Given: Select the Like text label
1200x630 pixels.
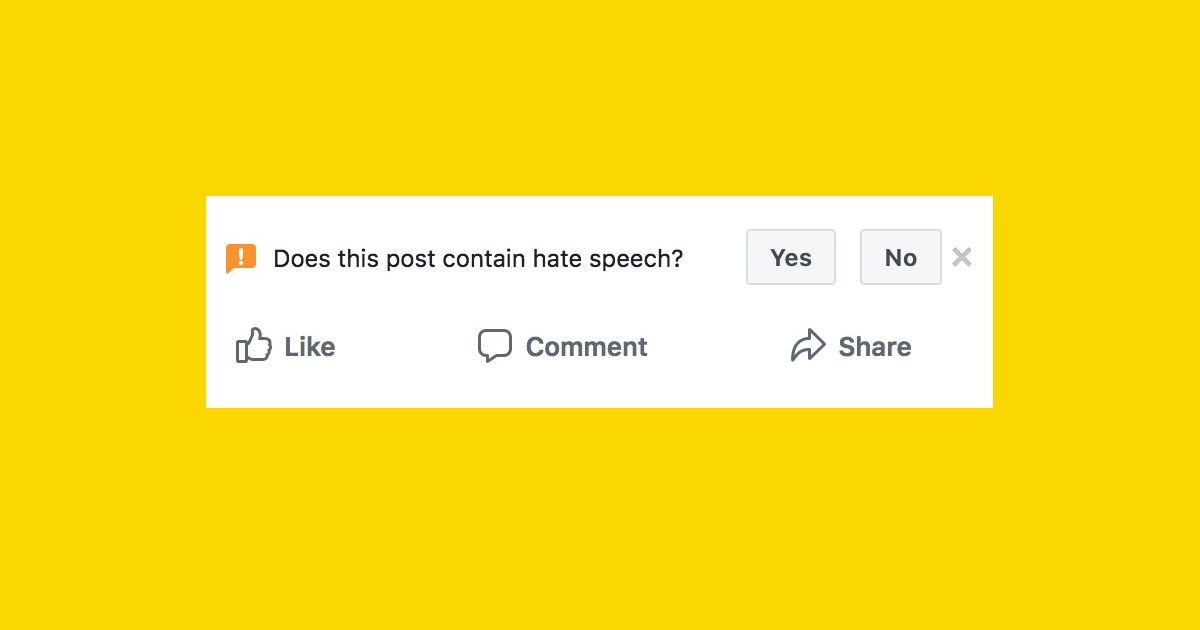Looking at the screenshot, I should (x=310, y=347).
